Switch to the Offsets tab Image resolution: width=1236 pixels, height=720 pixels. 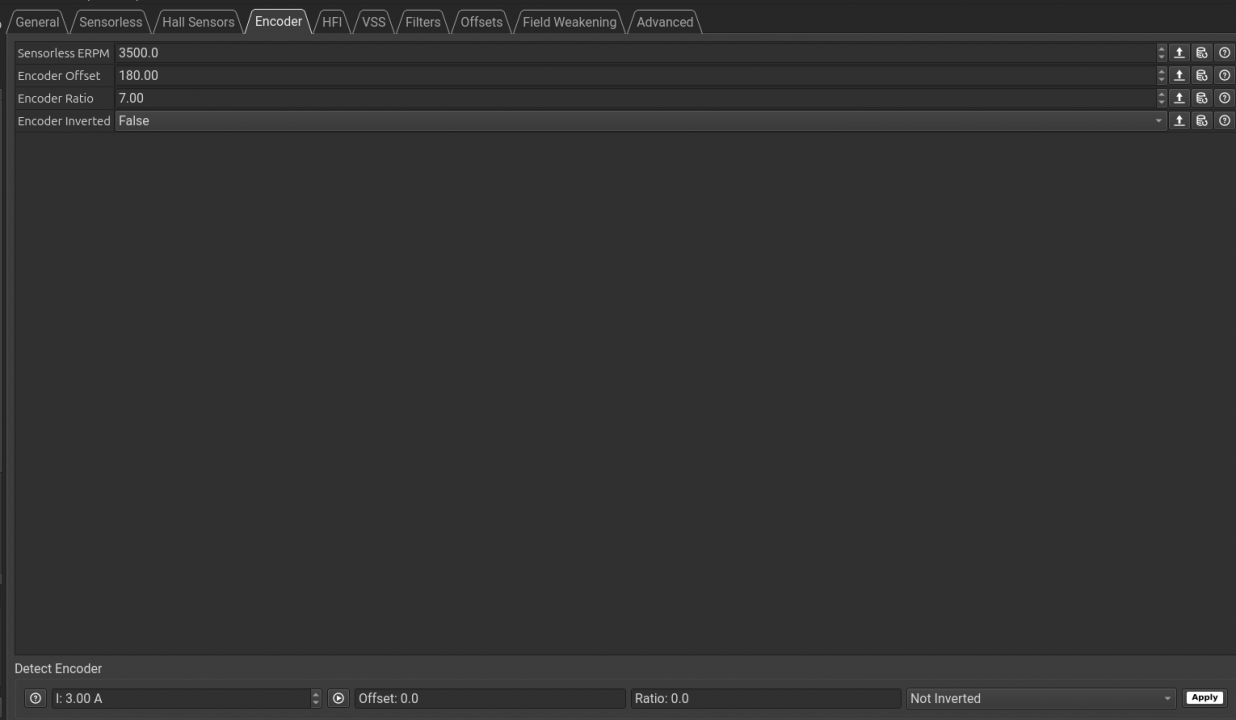click(481, 22)
